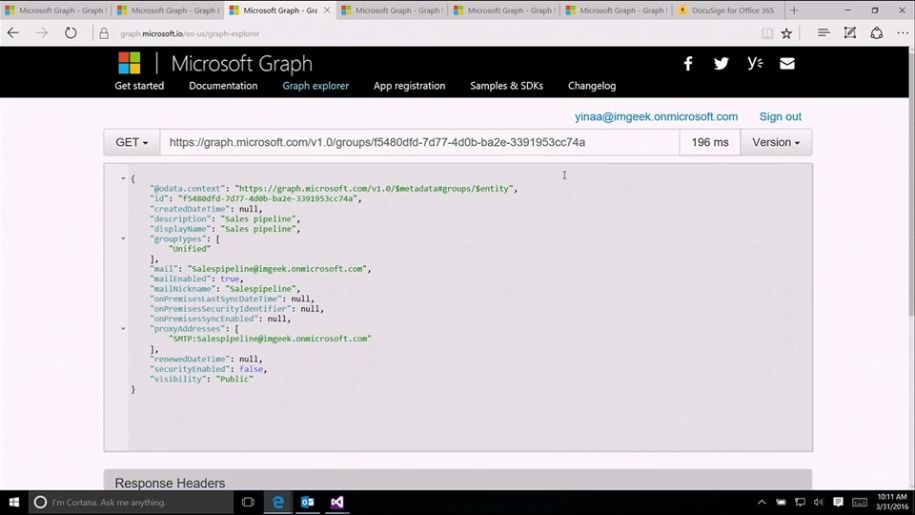The image size is (915, 515).
Task: Click the mail envelope icon in header
Action: point(787,64)
